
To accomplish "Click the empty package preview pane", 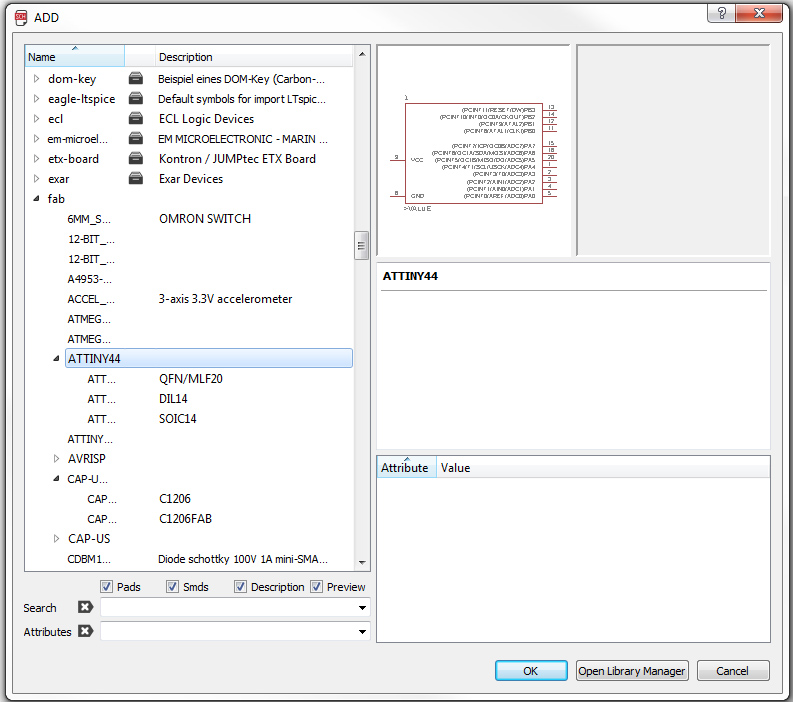I will coord(673,151).
